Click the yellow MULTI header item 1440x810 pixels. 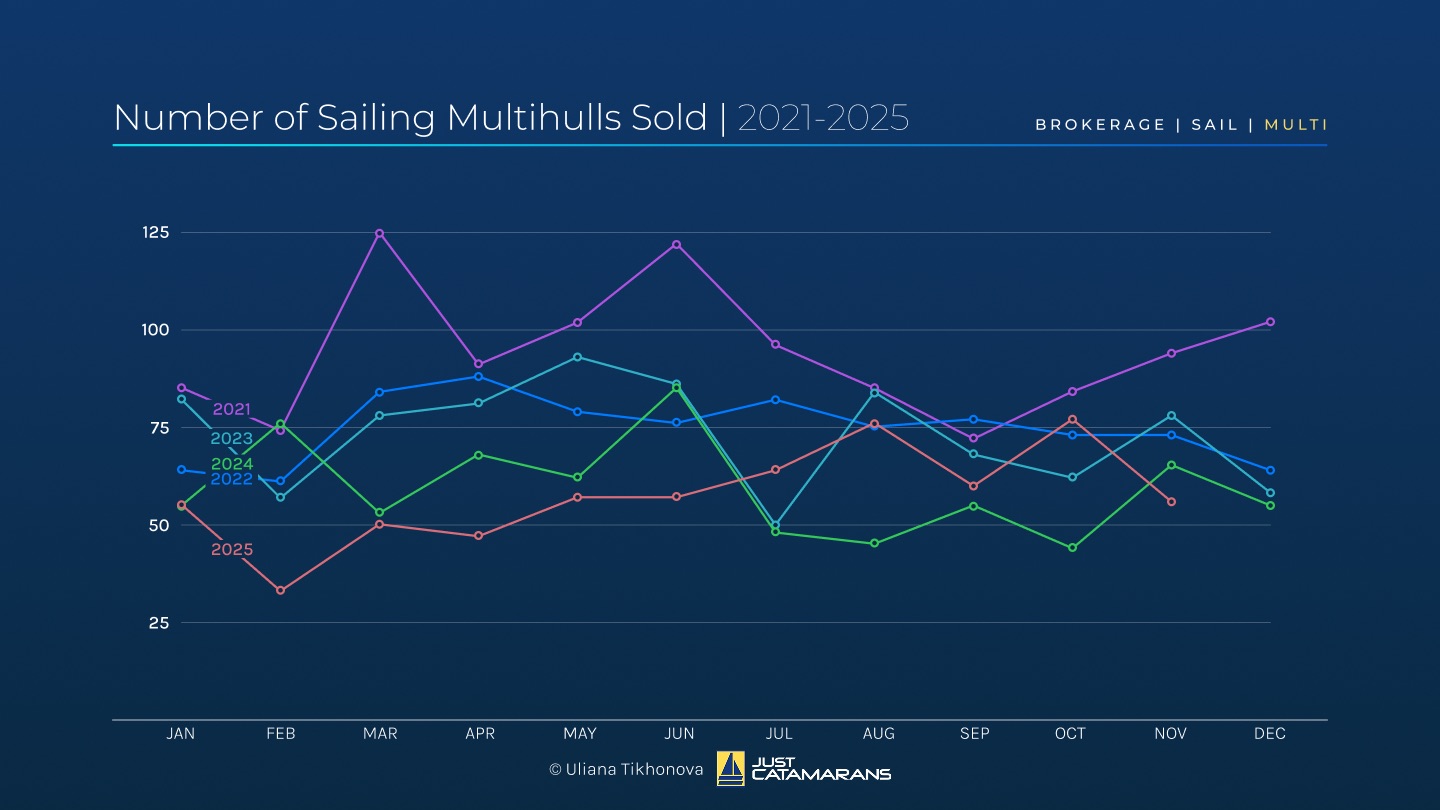[1296, 125]
